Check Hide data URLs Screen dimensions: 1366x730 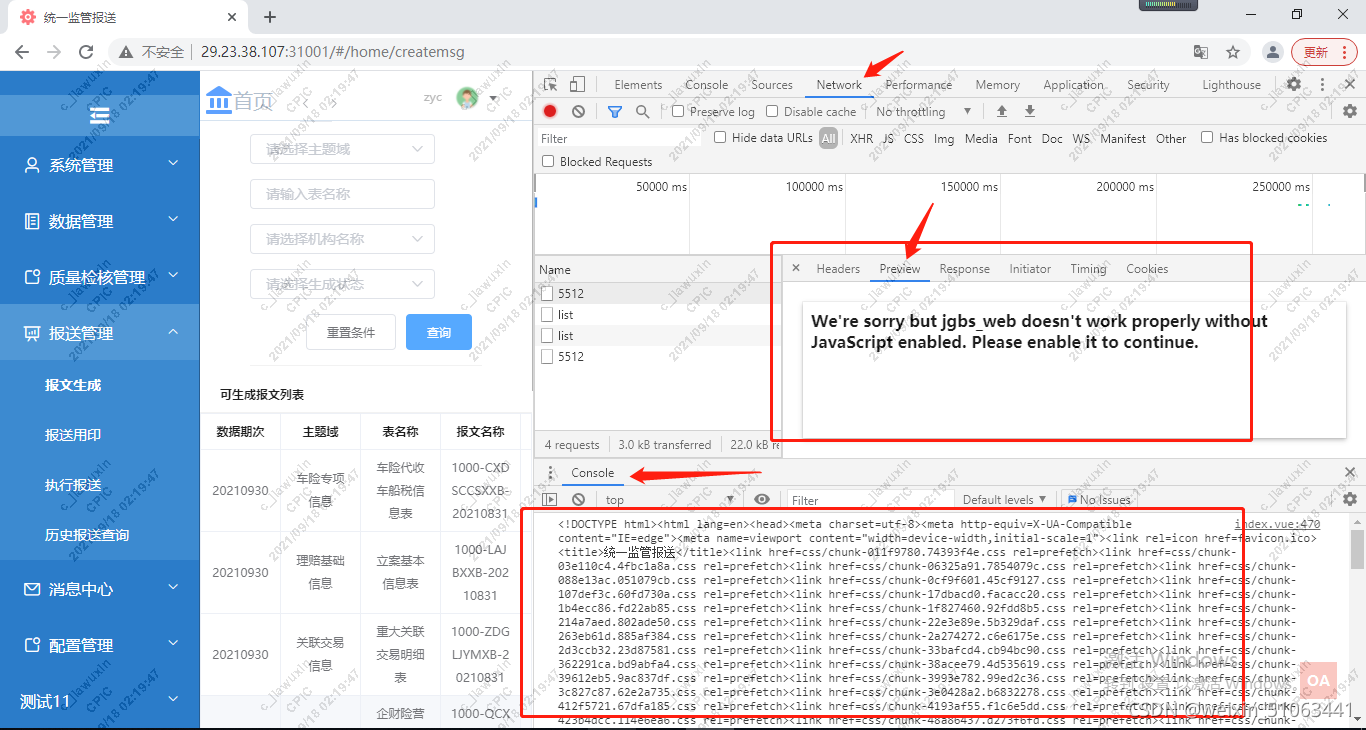click(x=720, y=137)
